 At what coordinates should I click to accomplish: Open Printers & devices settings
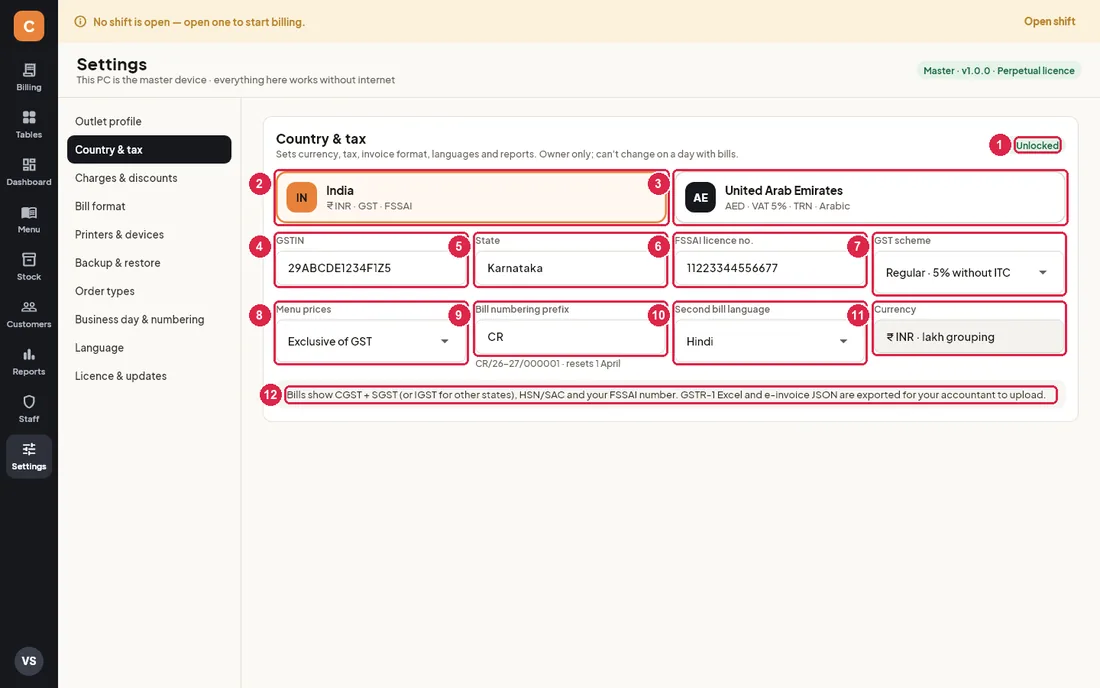click(x=149, y=234)
